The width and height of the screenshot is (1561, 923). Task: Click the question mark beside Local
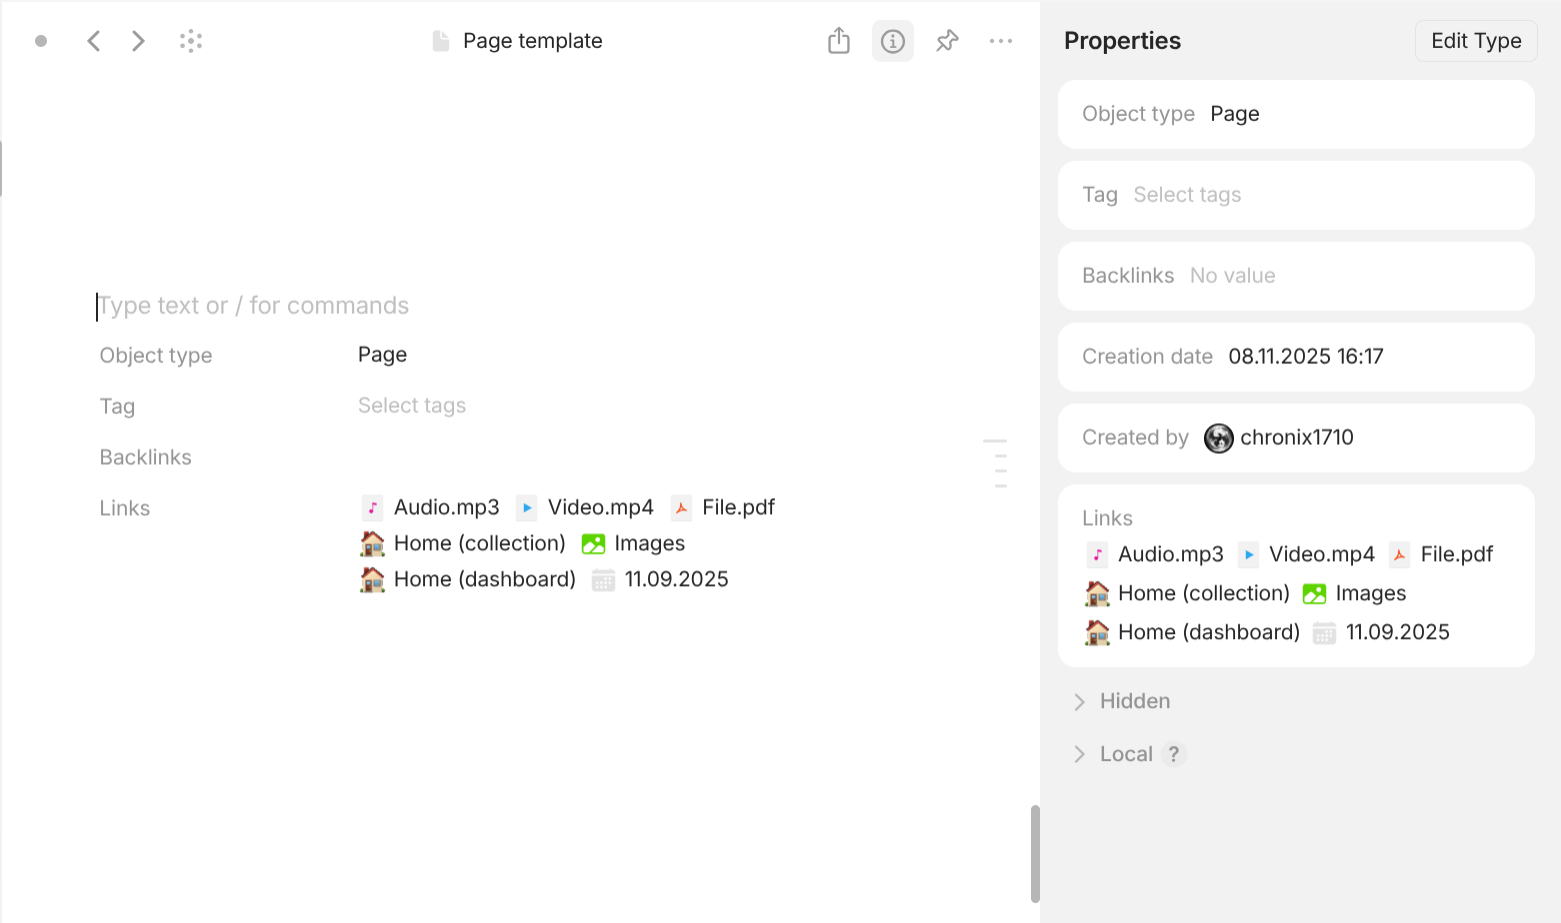coord(1174,754)
